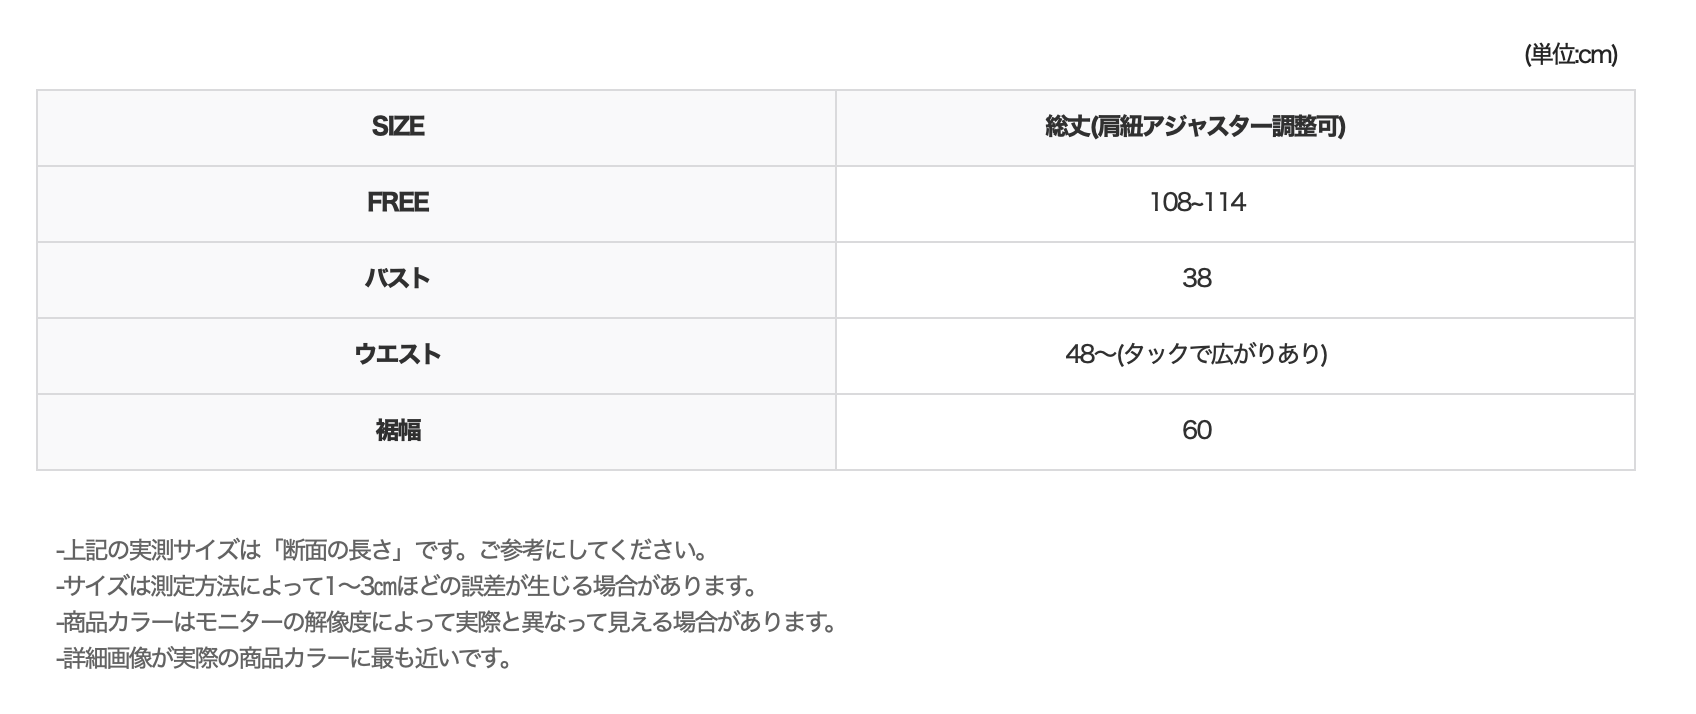Click the (単位:cm) unit label
This screenshot has width=1696, height=714.
point(1570,55)
